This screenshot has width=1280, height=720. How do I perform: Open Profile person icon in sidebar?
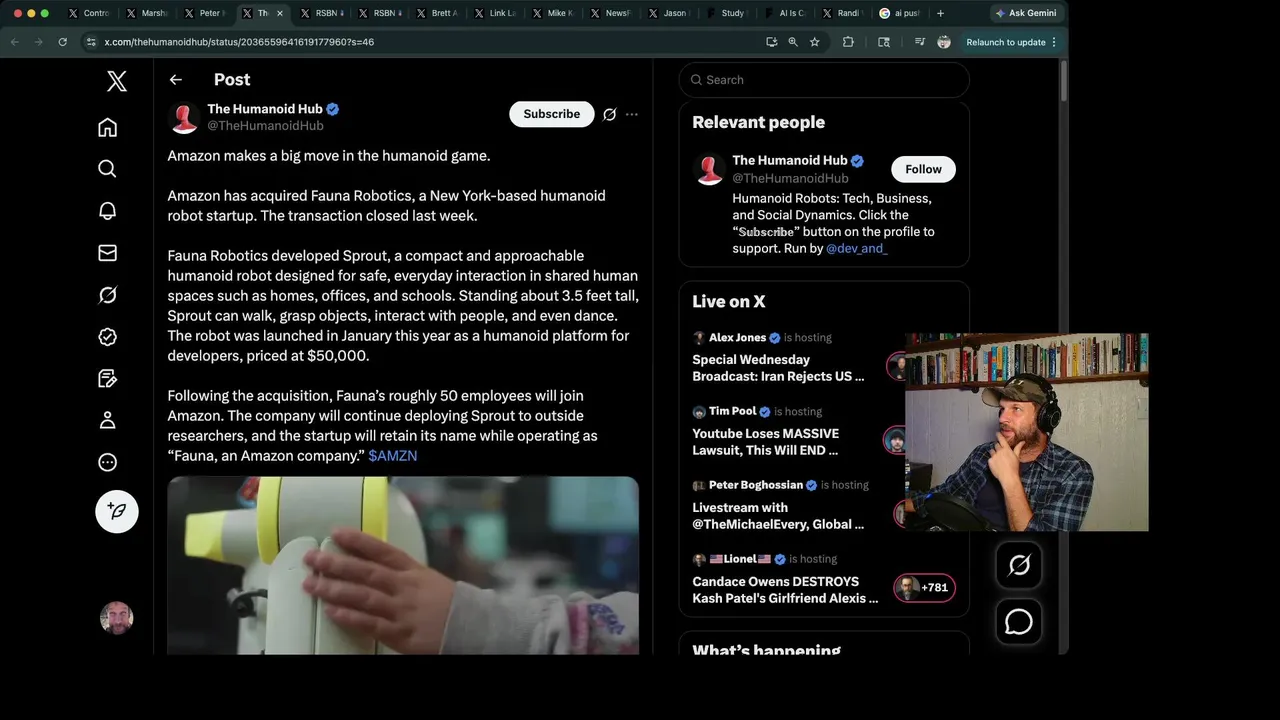[108, 420]
